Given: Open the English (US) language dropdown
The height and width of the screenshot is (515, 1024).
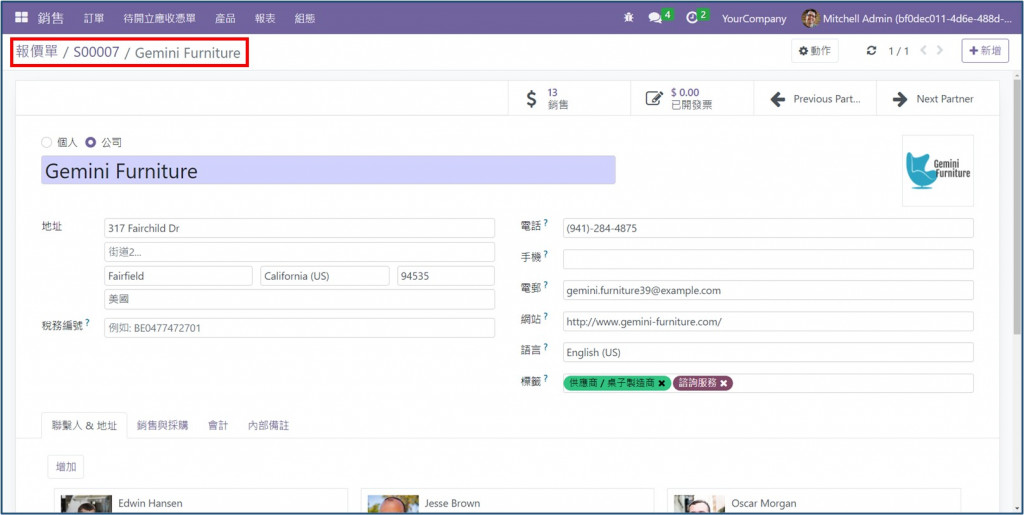Looking at the screenshot, I should pos(768,352).
